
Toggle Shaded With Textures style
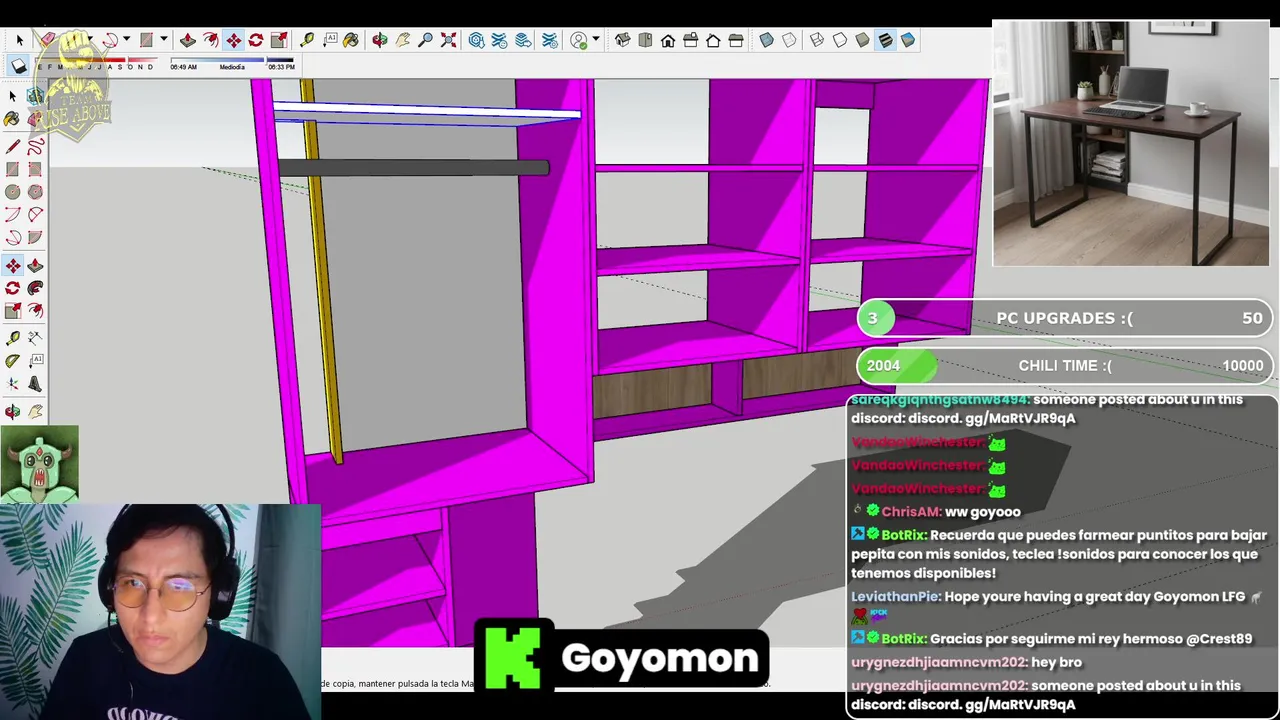coord(885,40)
